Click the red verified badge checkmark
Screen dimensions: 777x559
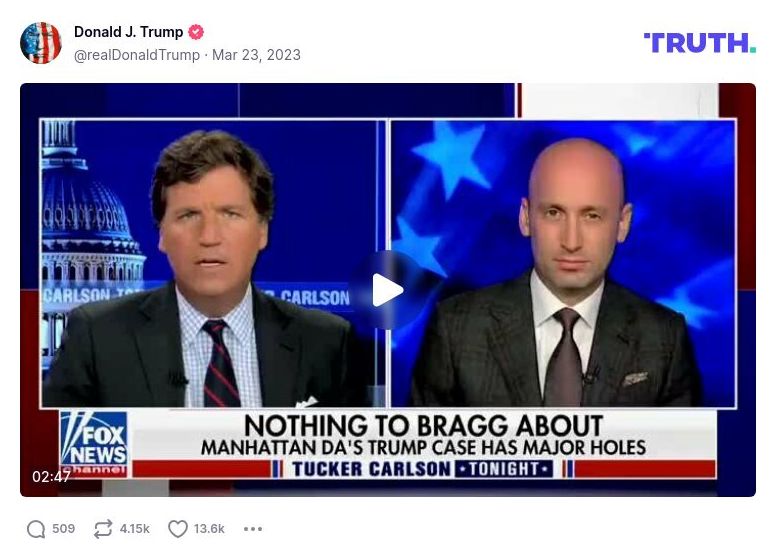196,32
